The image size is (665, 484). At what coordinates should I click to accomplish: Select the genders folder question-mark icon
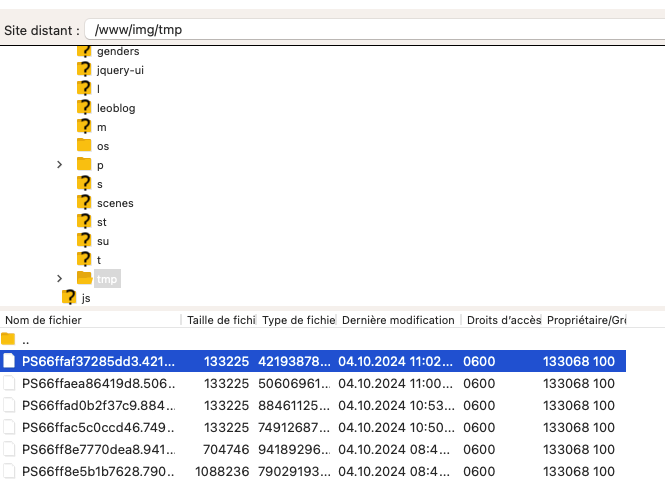(84, 51)
